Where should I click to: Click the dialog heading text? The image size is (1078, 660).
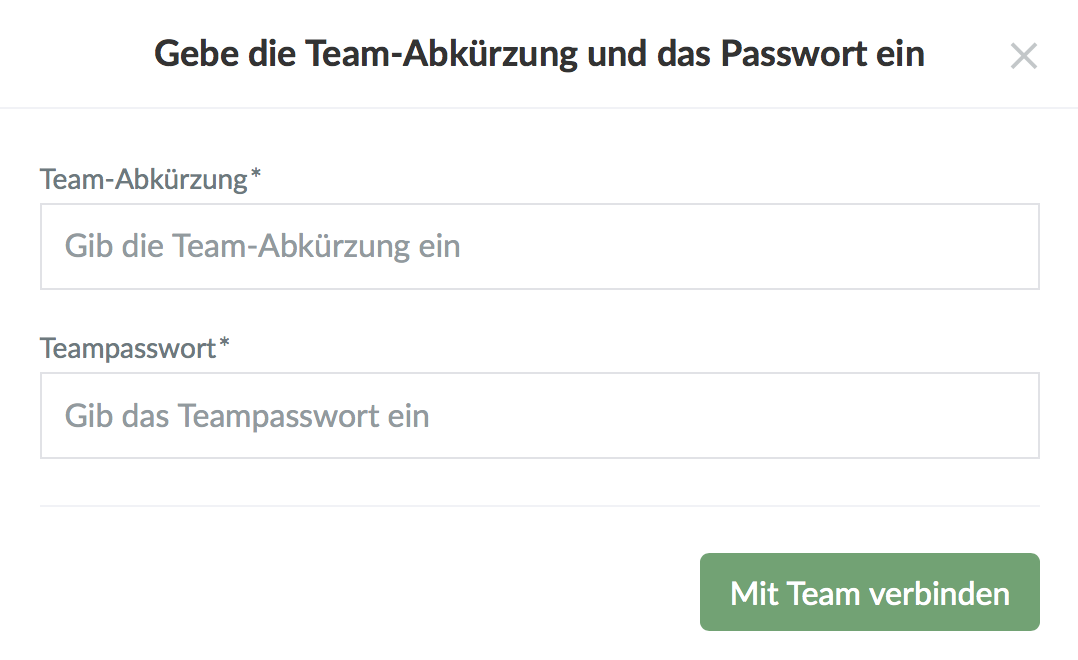click(539, 54)
